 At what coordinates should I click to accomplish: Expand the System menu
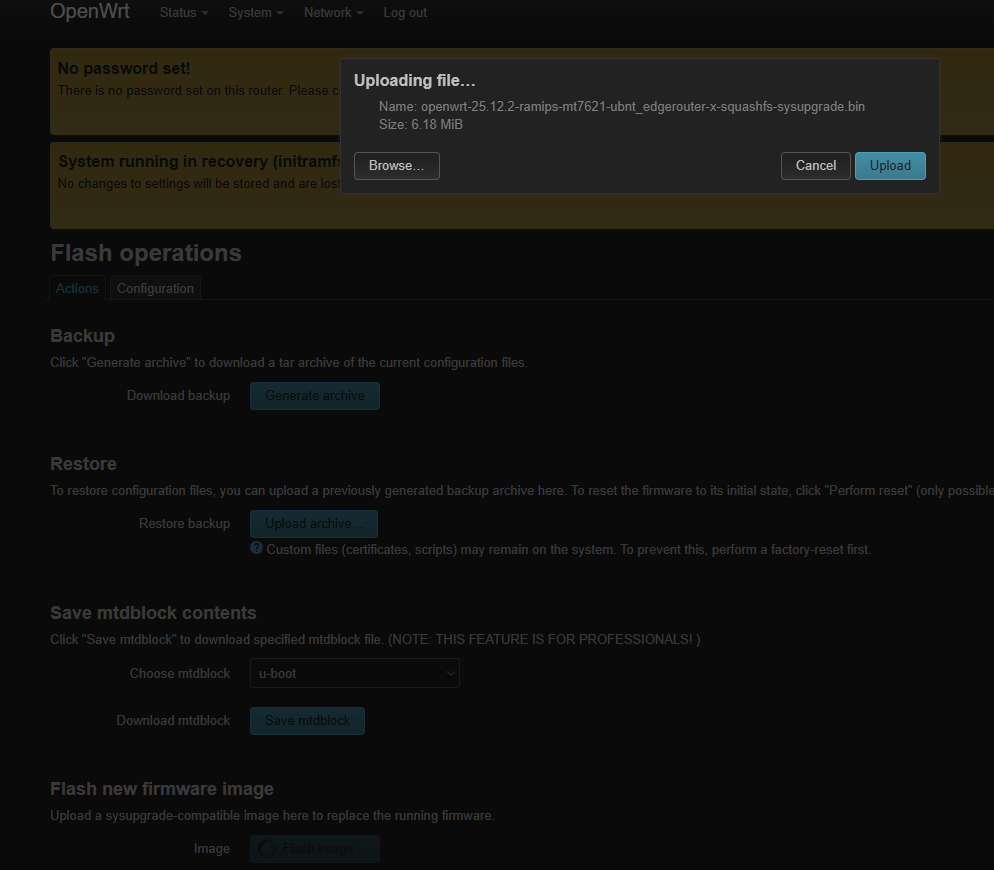pos(255,13)
